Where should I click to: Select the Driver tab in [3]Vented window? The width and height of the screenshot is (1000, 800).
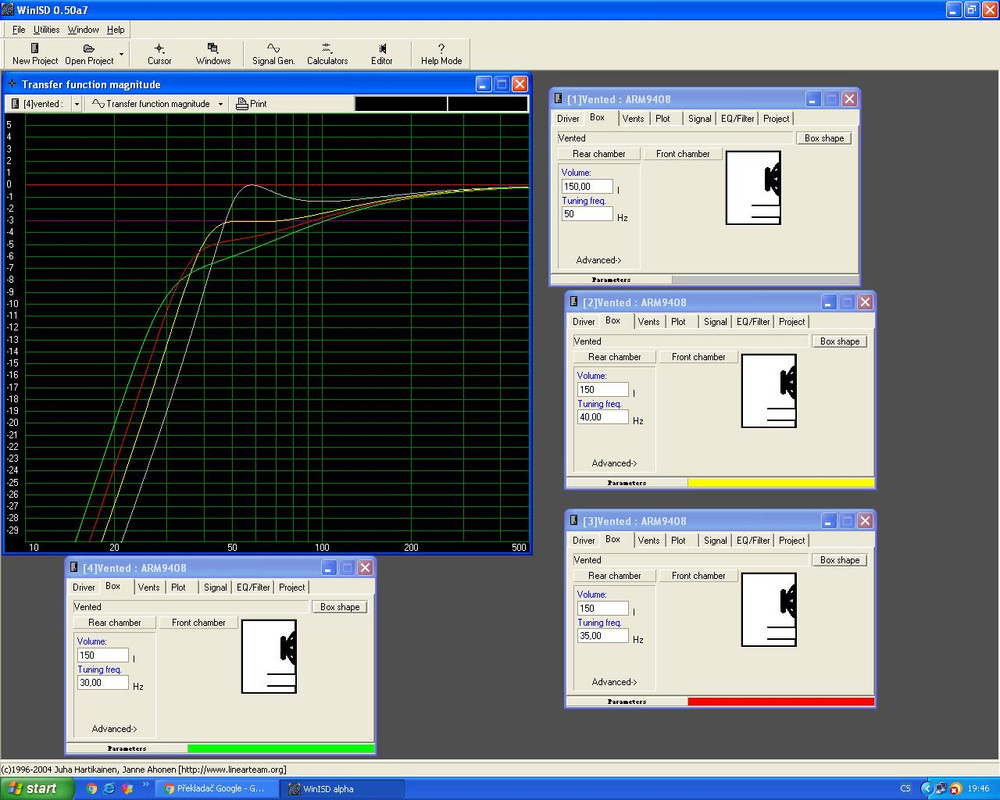584,541
